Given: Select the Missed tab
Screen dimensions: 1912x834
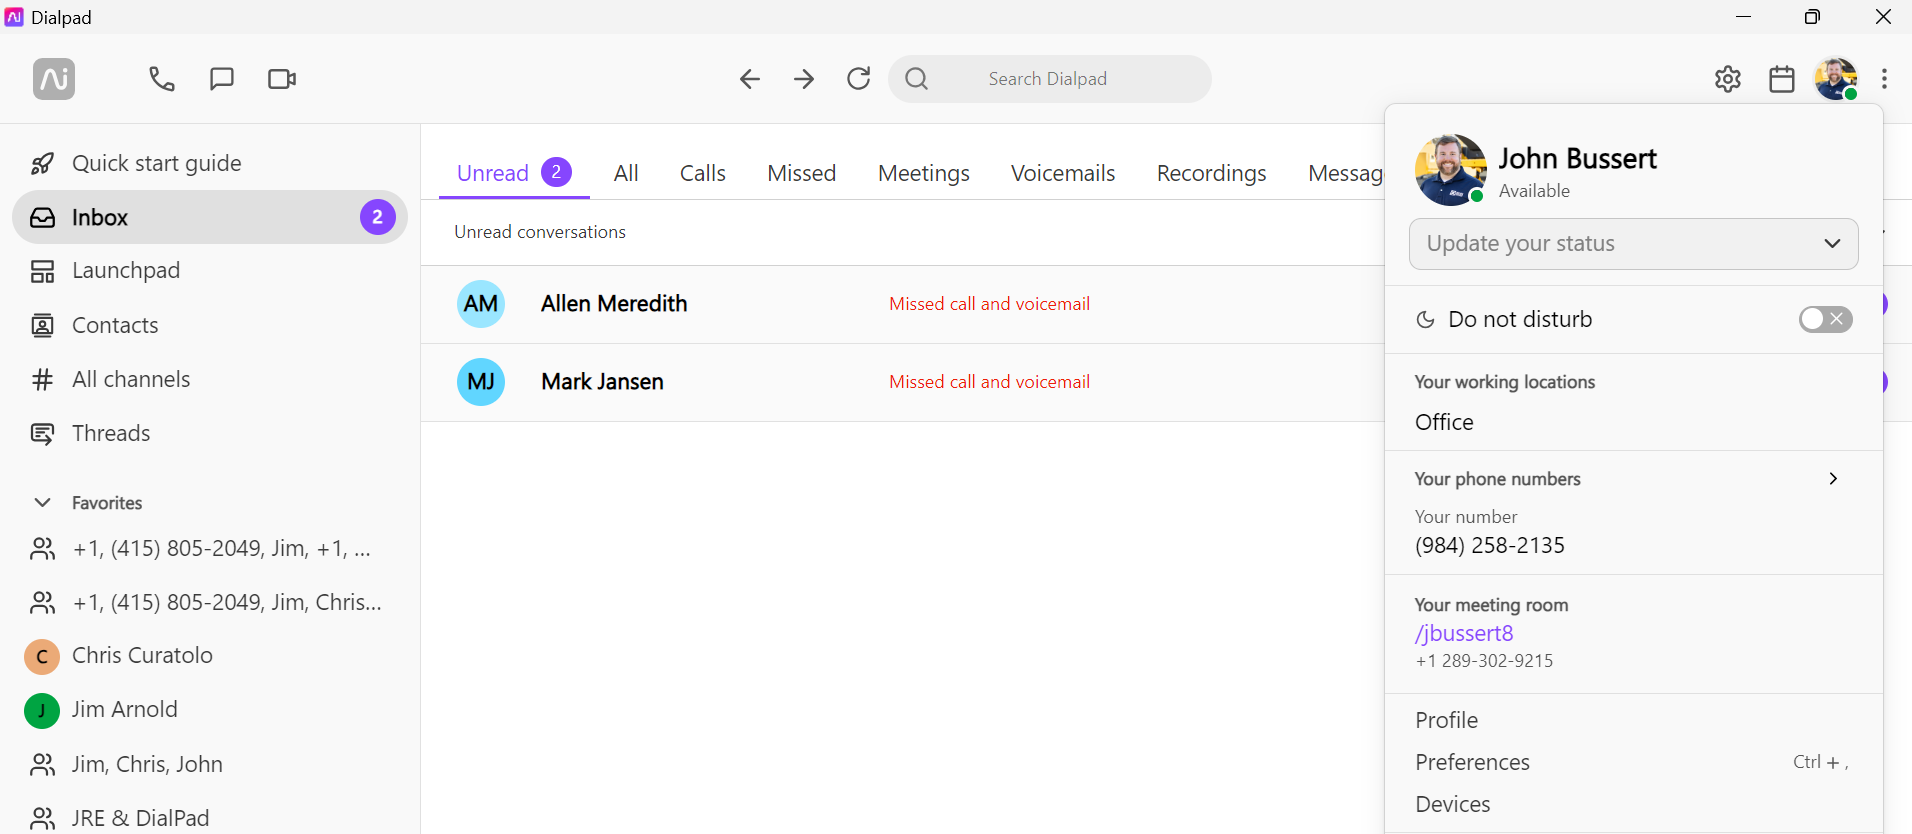Looking at the screenshot, I should point(801,173).
